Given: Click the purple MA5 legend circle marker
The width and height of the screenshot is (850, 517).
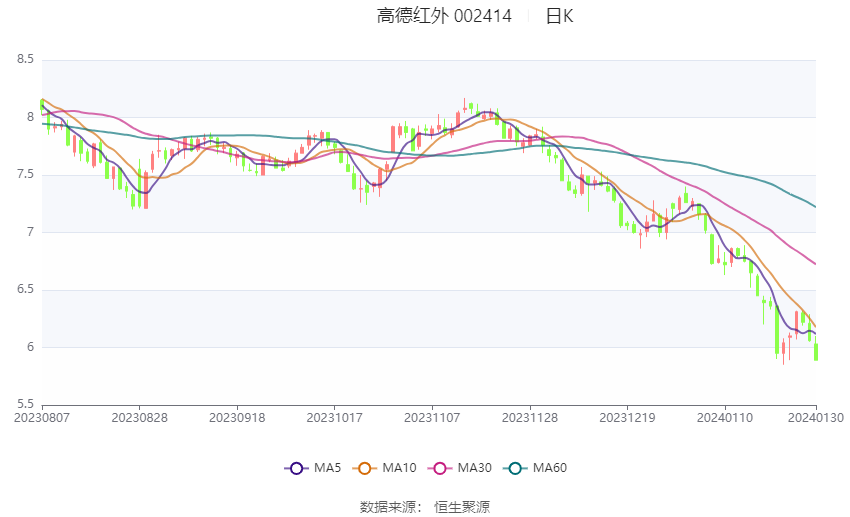Looking at the screenshot, I should (294, 468).
